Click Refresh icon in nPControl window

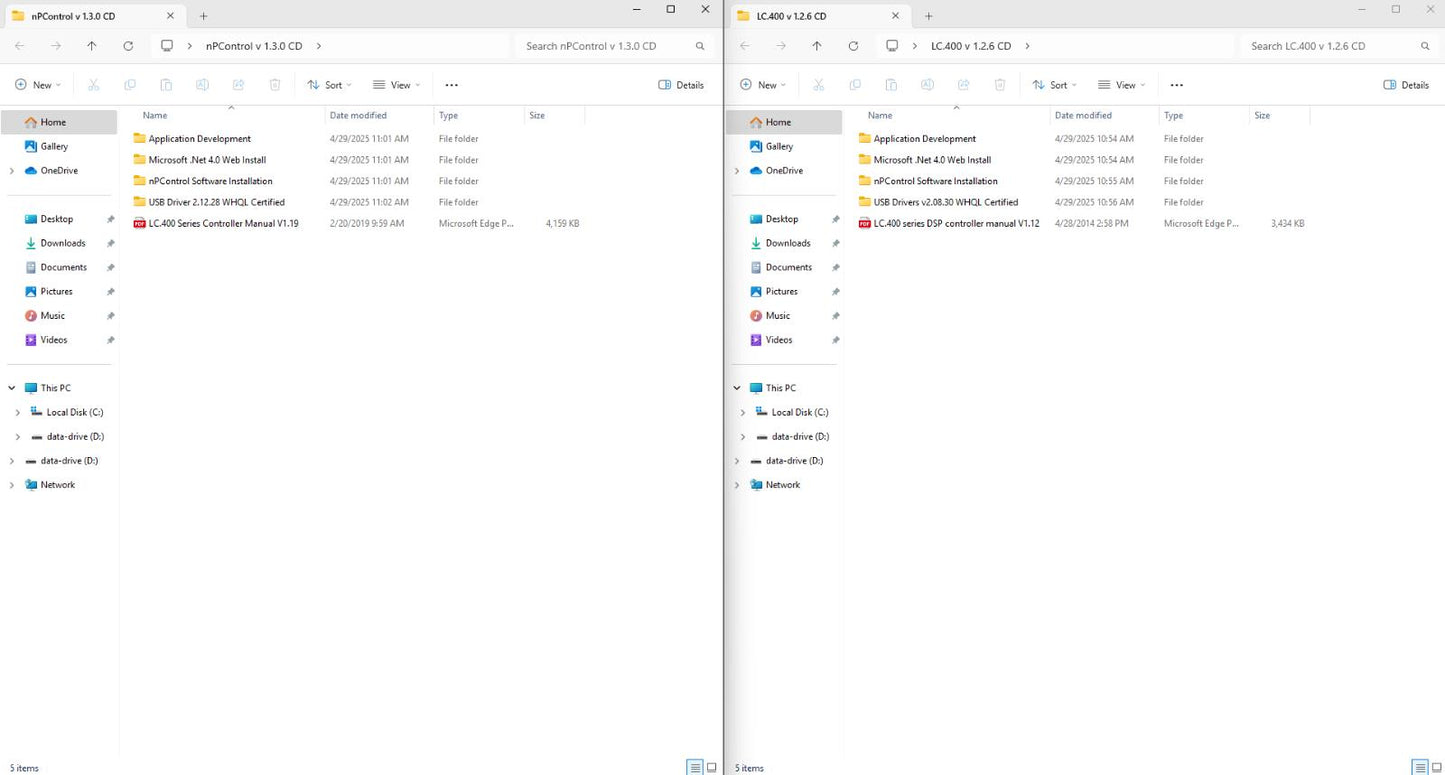[x=128, y=46]
